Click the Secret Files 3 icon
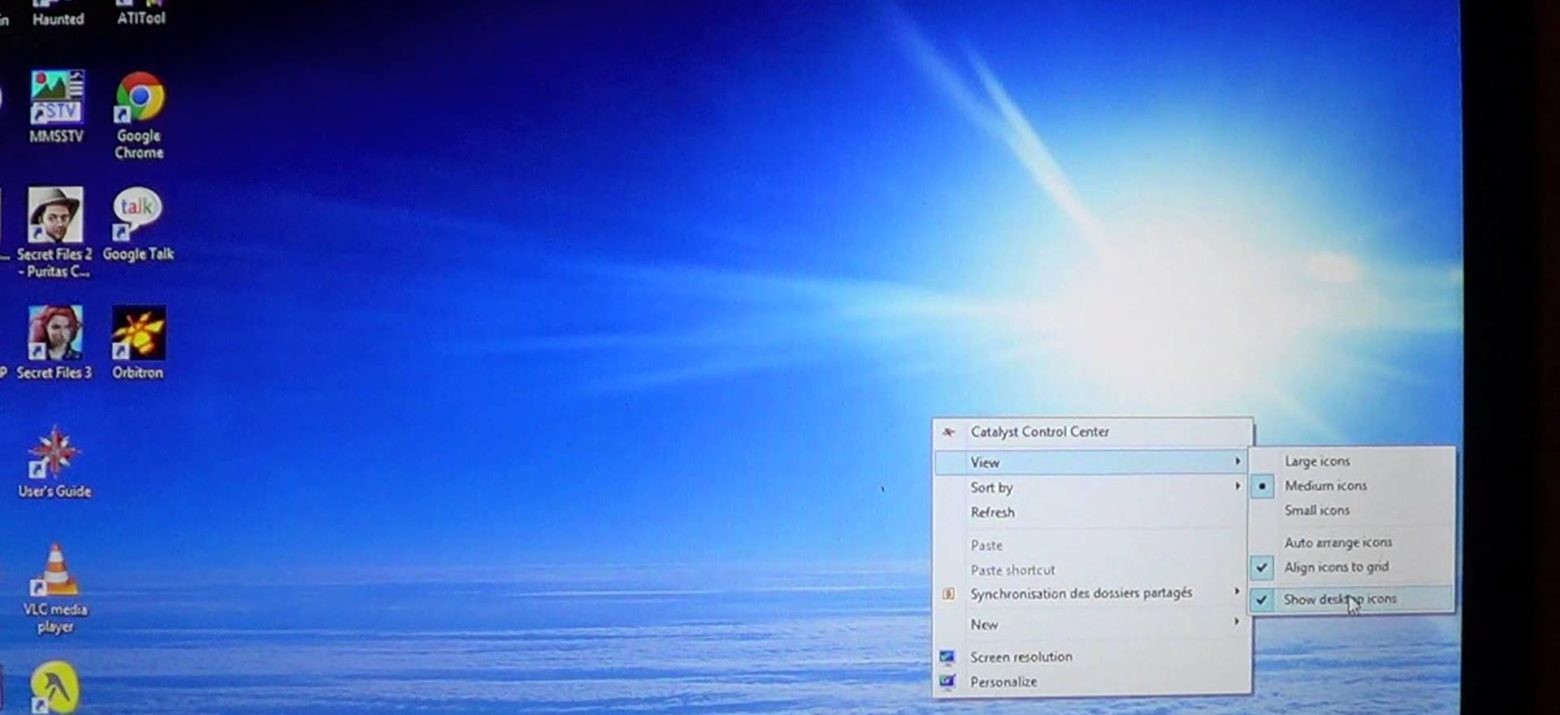 [x=55, y=335]
